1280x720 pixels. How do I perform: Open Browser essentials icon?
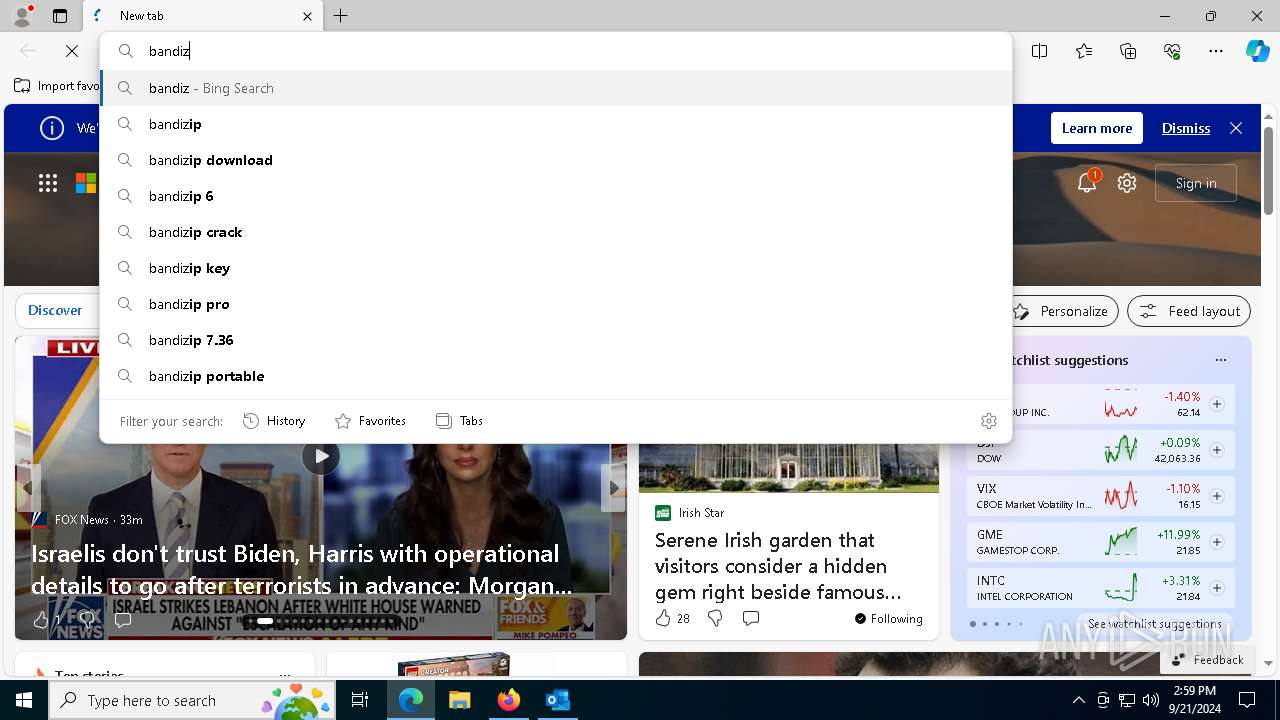(1172, 51)
